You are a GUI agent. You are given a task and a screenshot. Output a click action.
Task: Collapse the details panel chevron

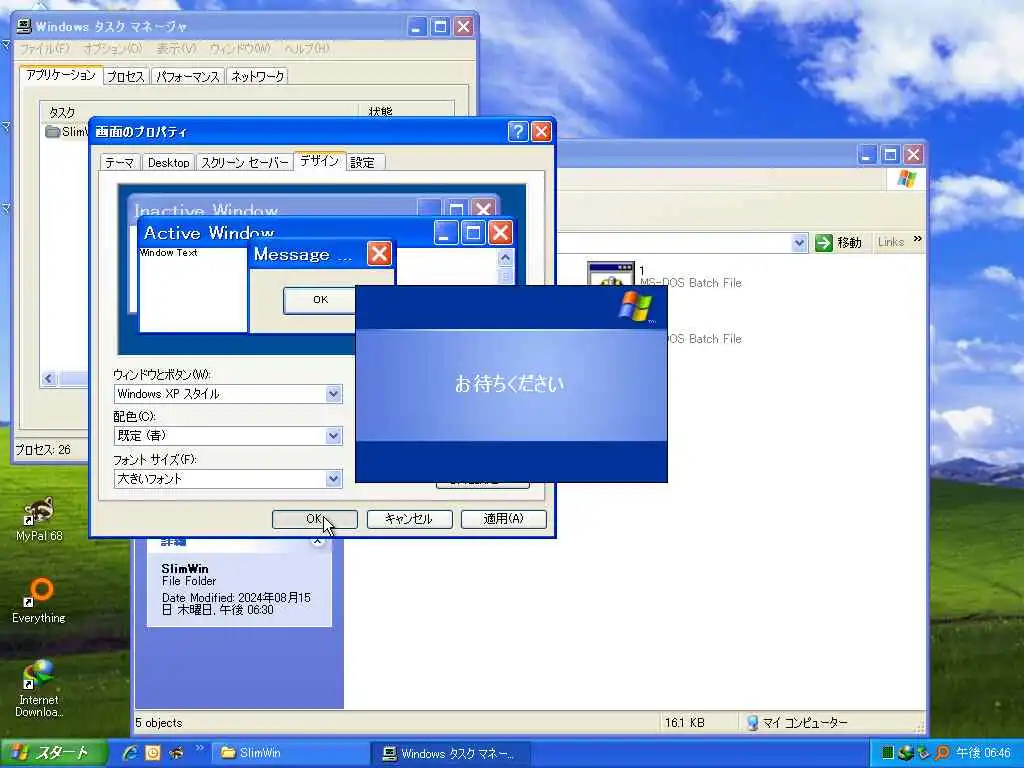[x=317, y=541]
